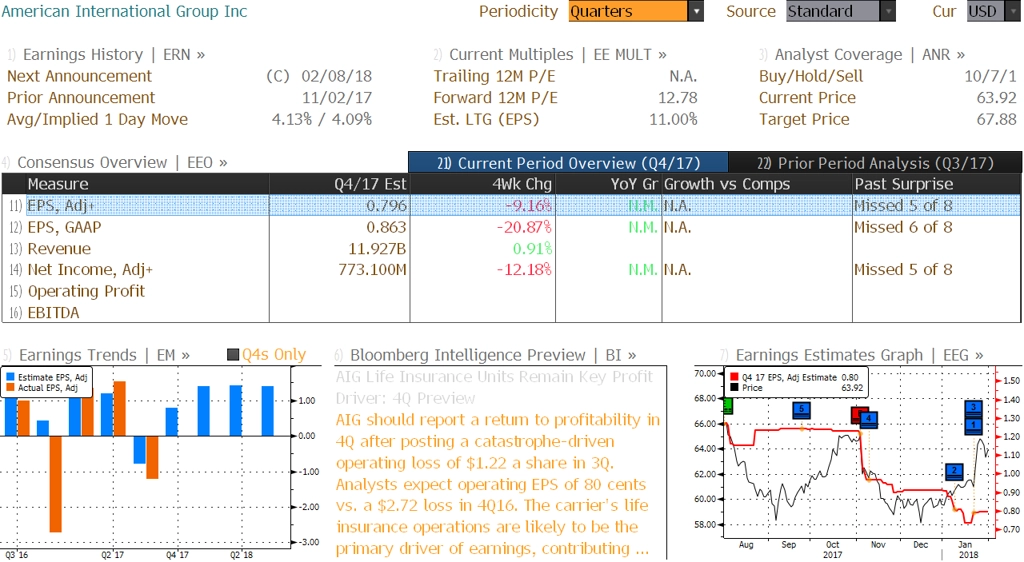Click blue Estimate EPS, Adj legend swatch
Viewport: 1024px width, 562px height.
pos(10,377)
